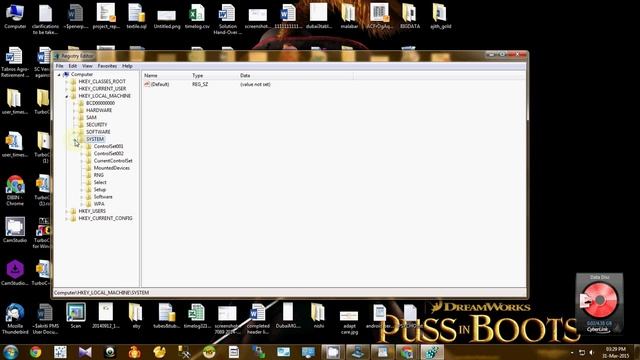This screenshot has height=360, width=640.
Task: Open the Edit menu in Registry Editor
Action: coord(73,66)
